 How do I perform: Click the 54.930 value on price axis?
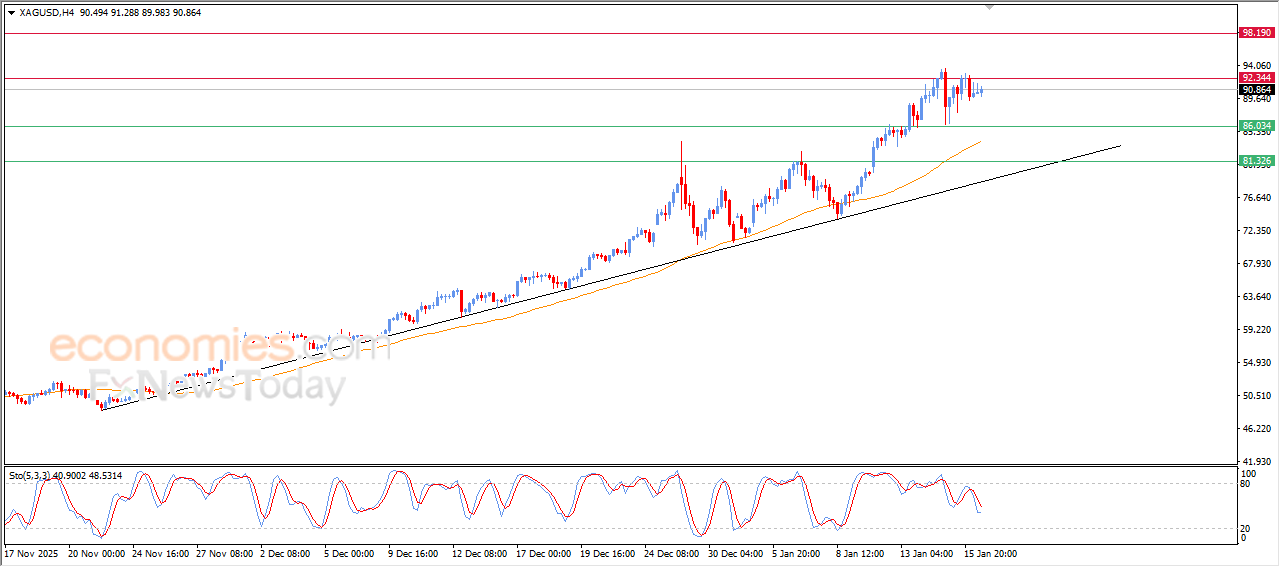(1256, 363)
